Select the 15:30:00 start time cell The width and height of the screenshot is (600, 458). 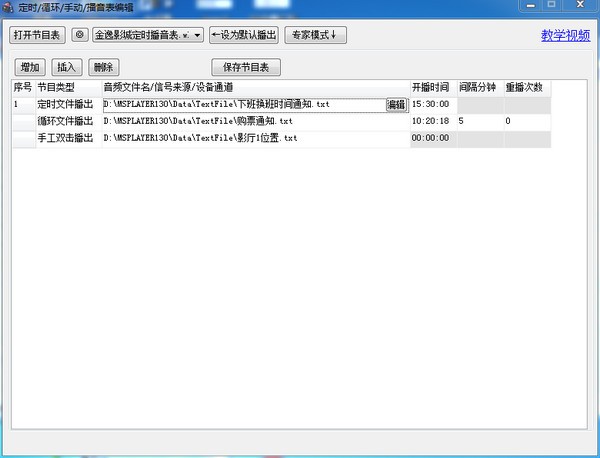tap(434, 104)
